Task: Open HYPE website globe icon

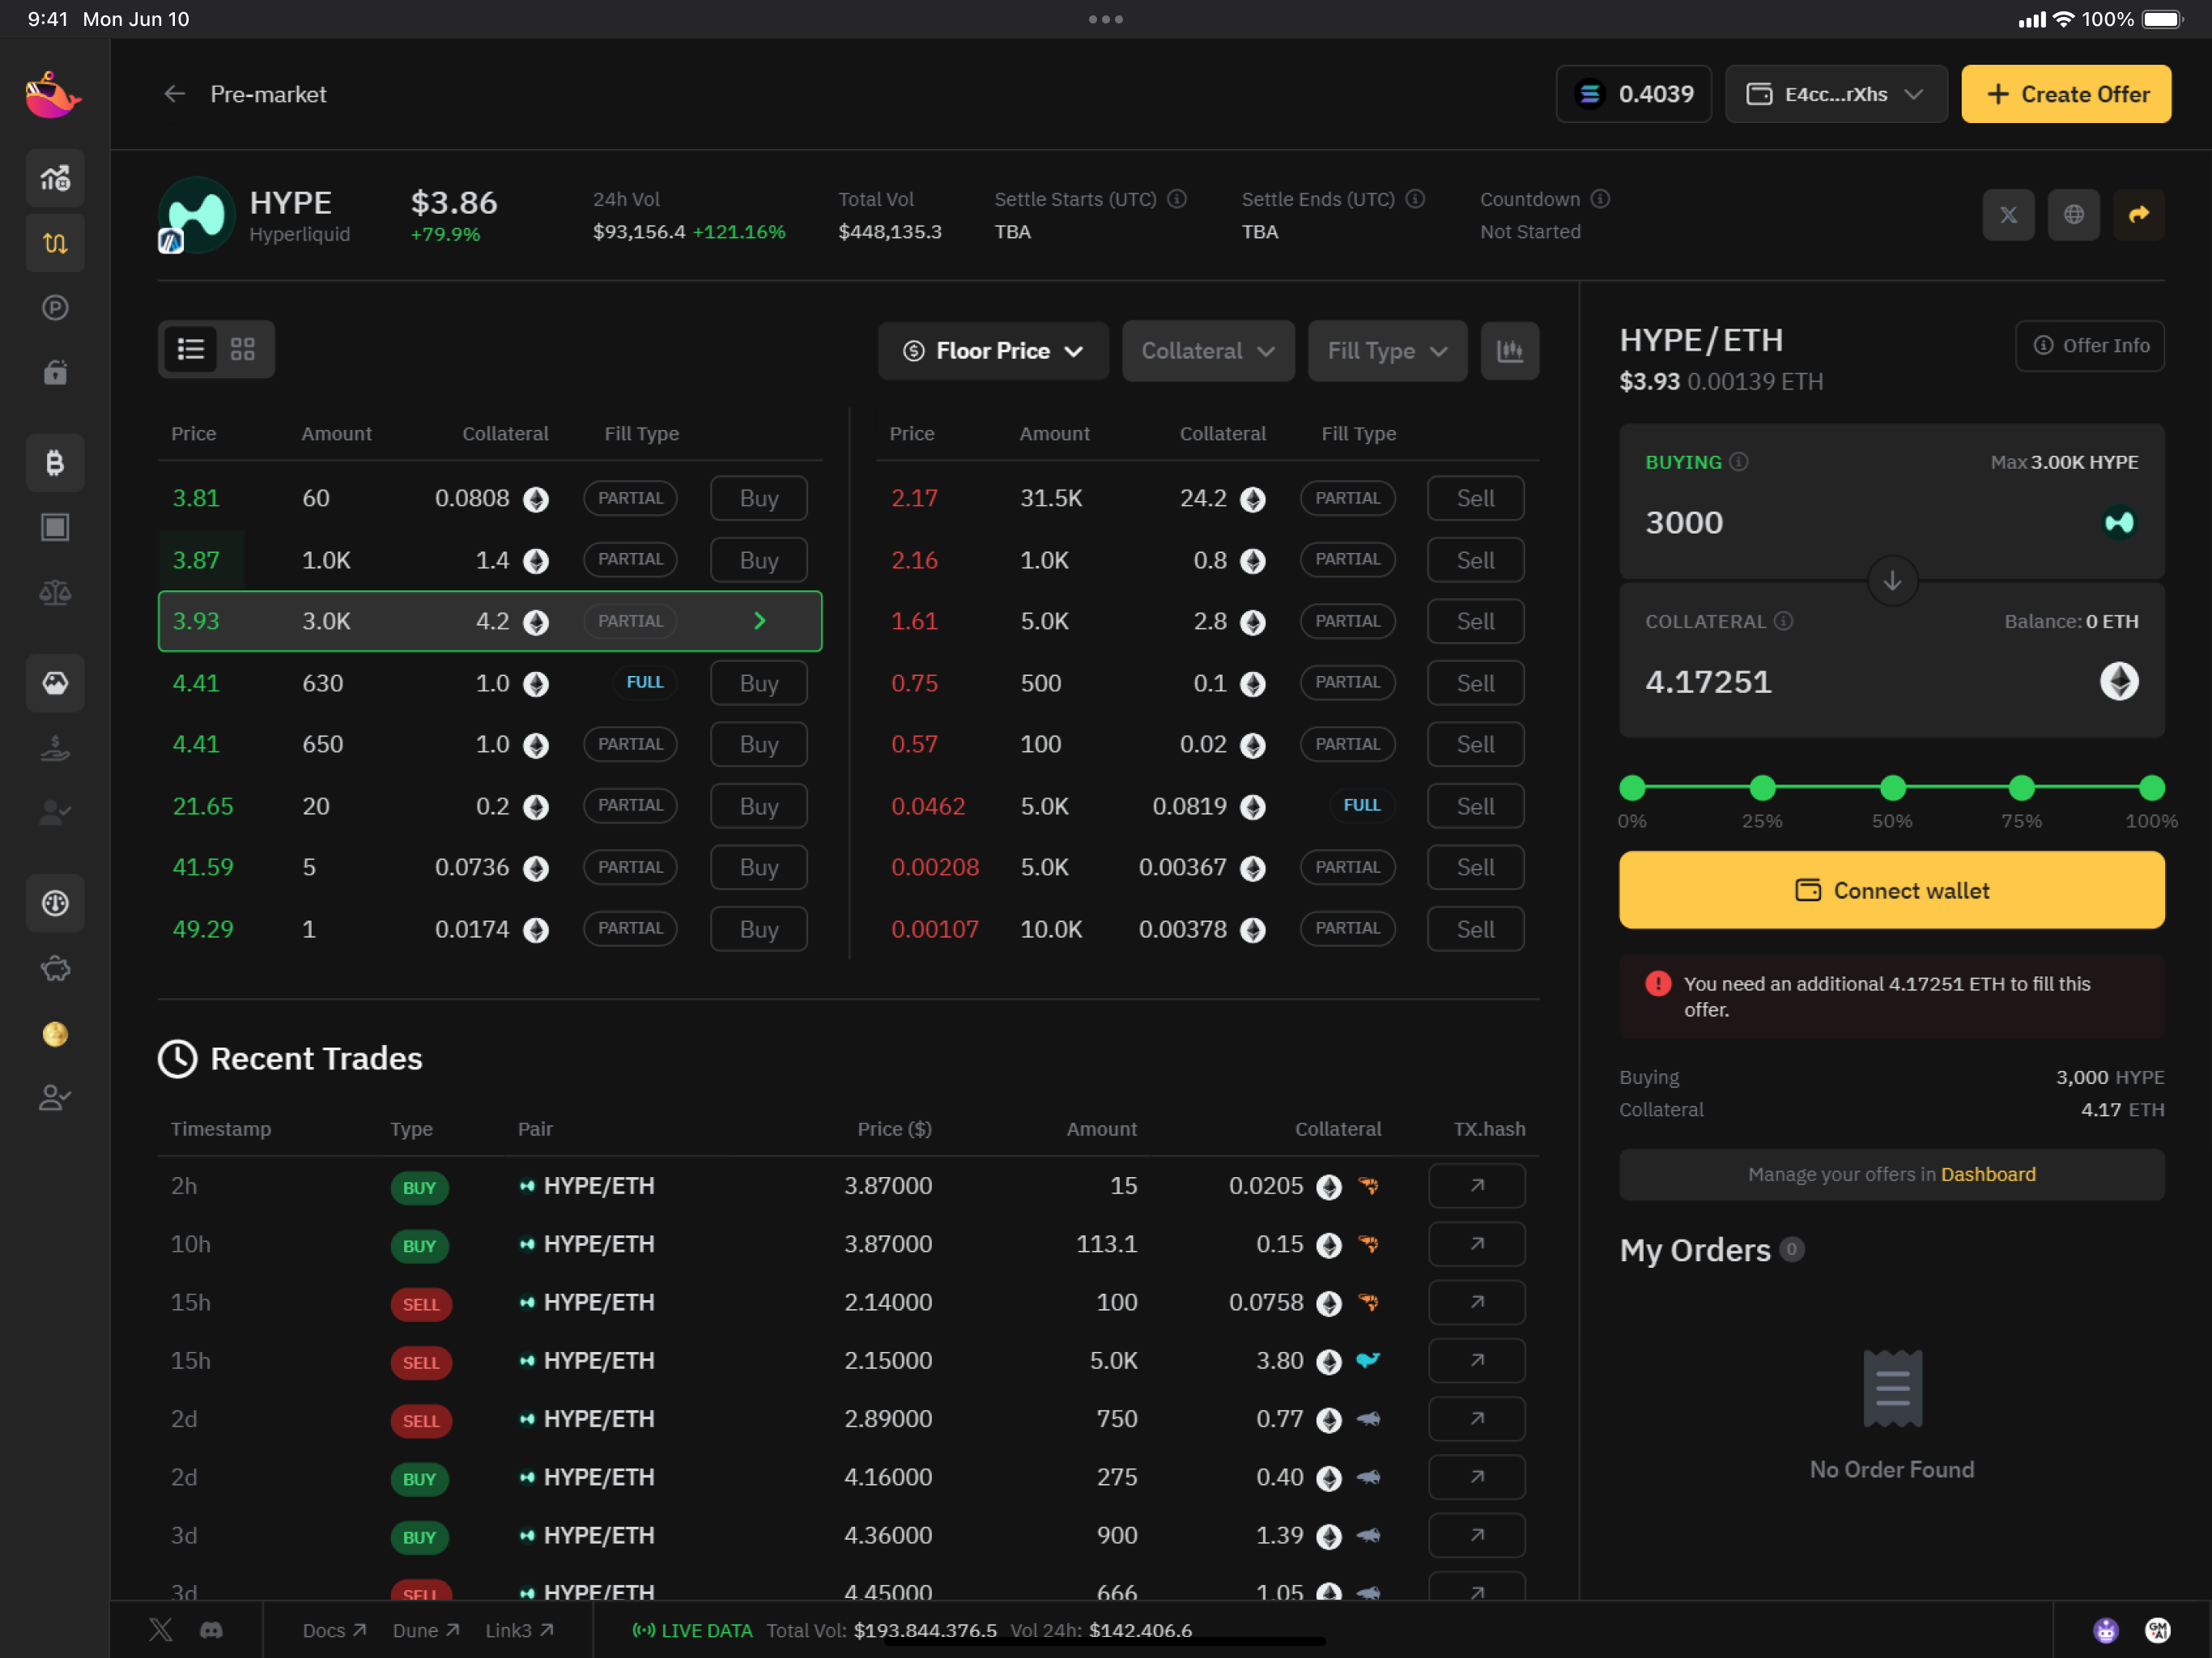Action: tap(2073, 214)
